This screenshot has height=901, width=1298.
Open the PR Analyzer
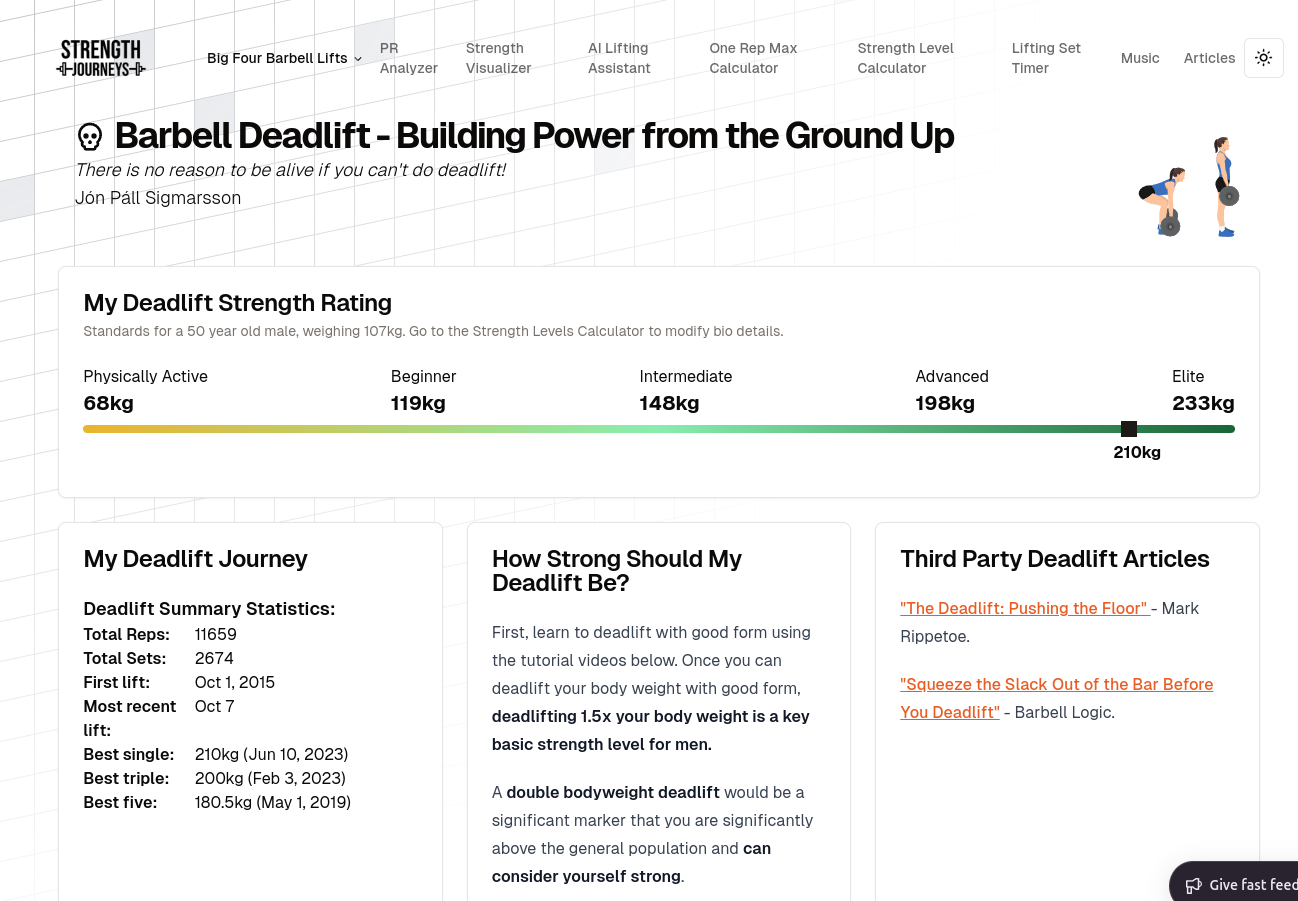click(x=408, y=58)
